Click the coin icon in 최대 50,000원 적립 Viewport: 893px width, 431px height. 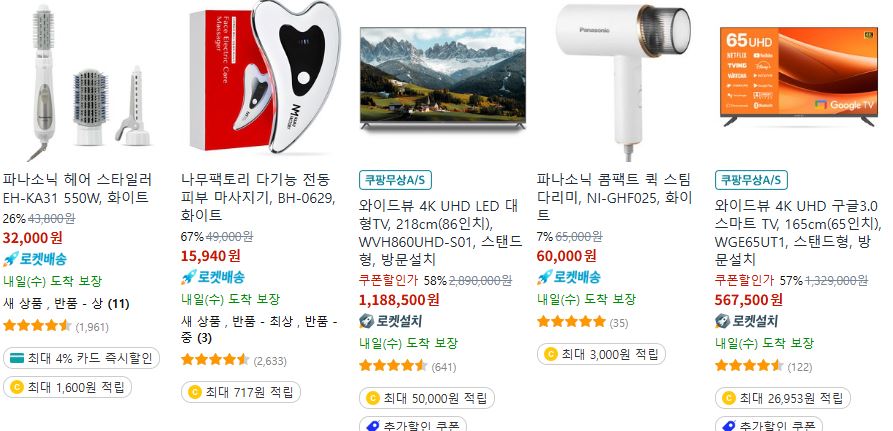pos(373,398)
